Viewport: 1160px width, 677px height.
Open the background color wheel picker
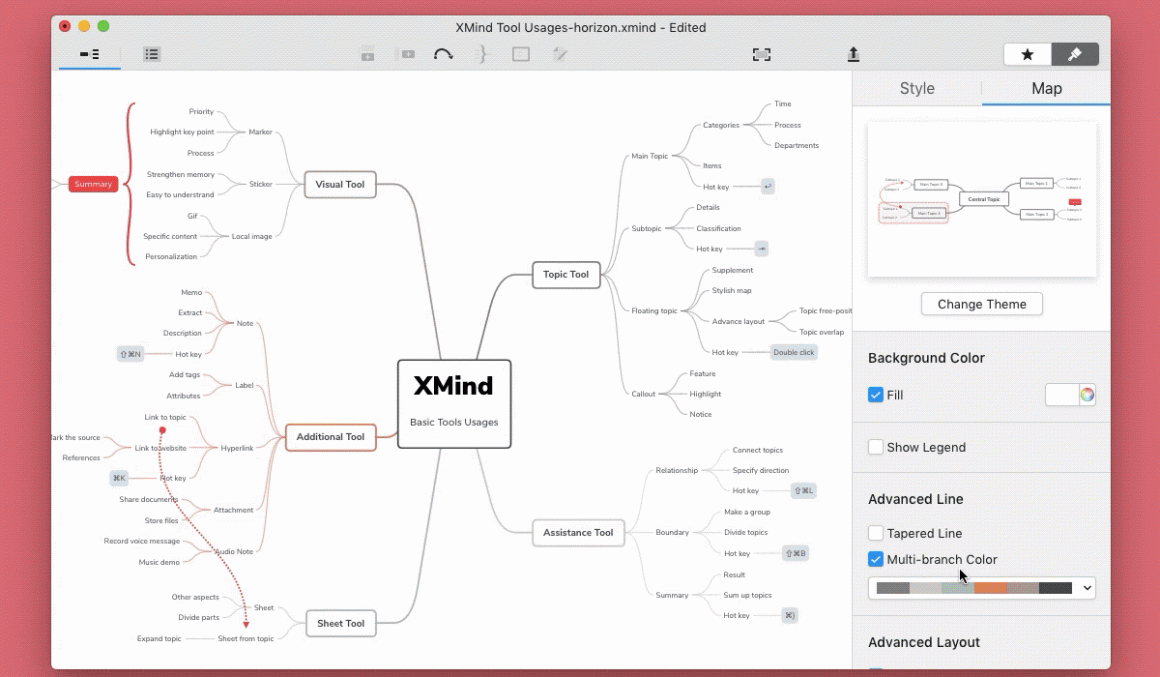(x=1087, y=395)
